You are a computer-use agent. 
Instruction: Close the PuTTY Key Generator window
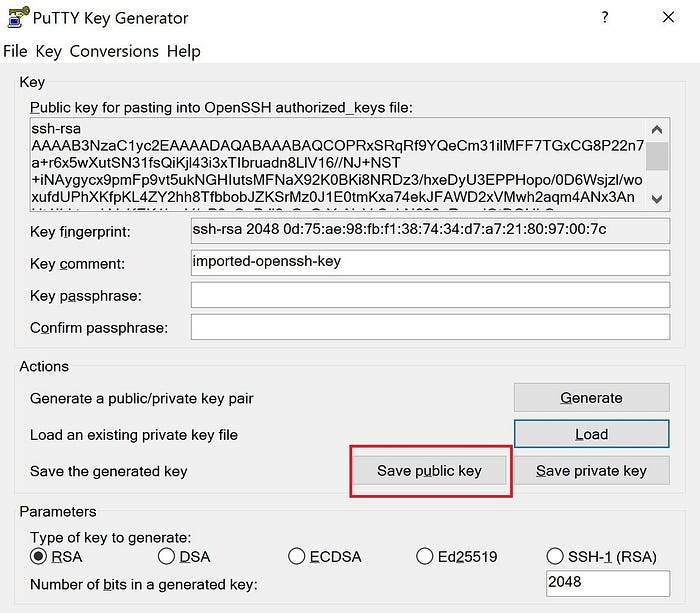tap(668, 17)
